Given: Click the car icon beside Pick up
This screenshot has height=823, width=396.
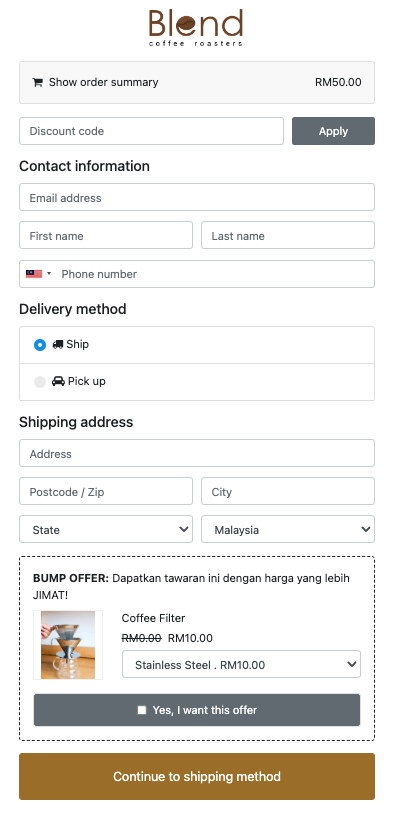Looking at the screenshot, I should 58,382.
